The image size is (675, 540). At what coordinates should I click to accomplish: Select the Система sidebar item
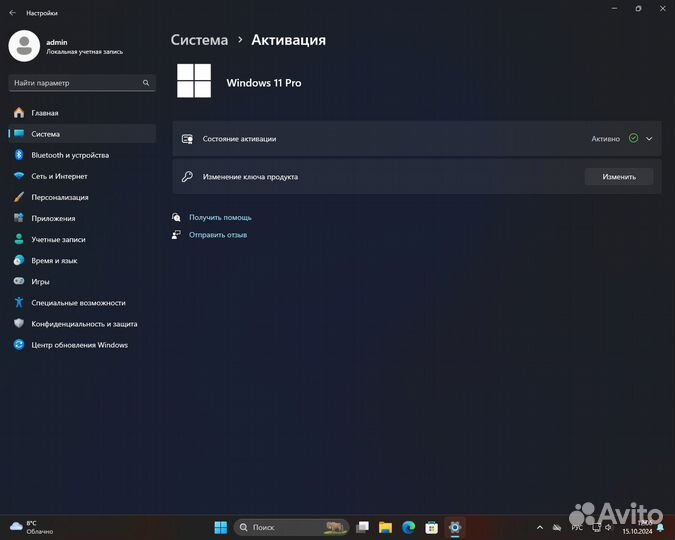(x=82, y=134)
